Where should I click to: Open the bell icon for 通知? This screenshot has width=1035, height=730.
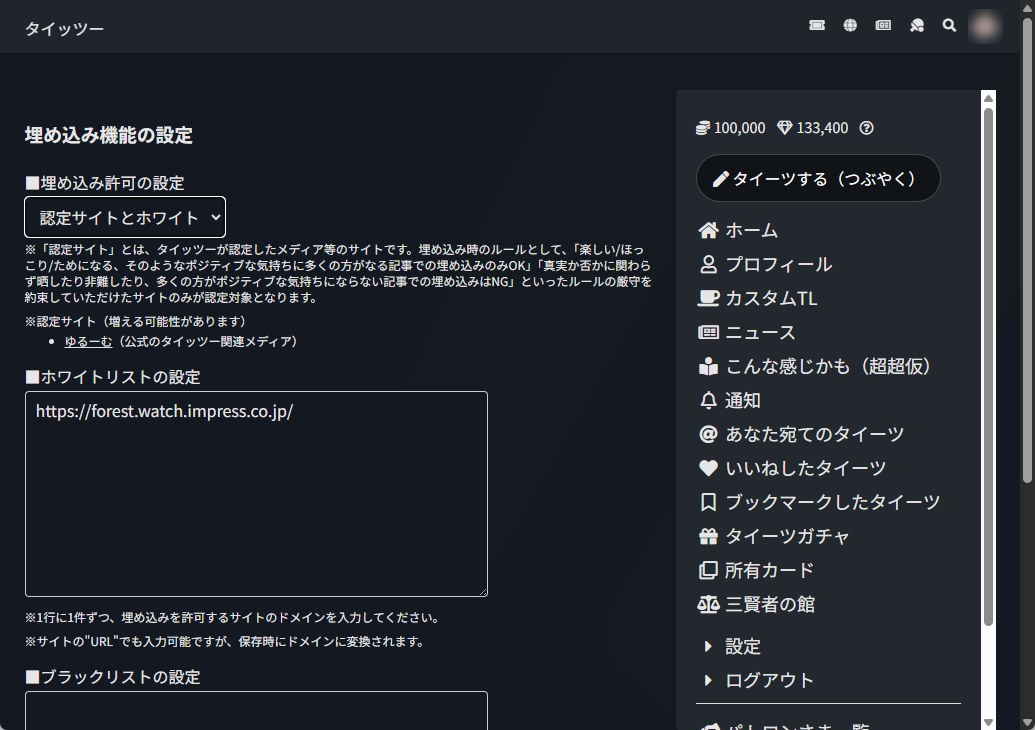(x=708, y=400)
